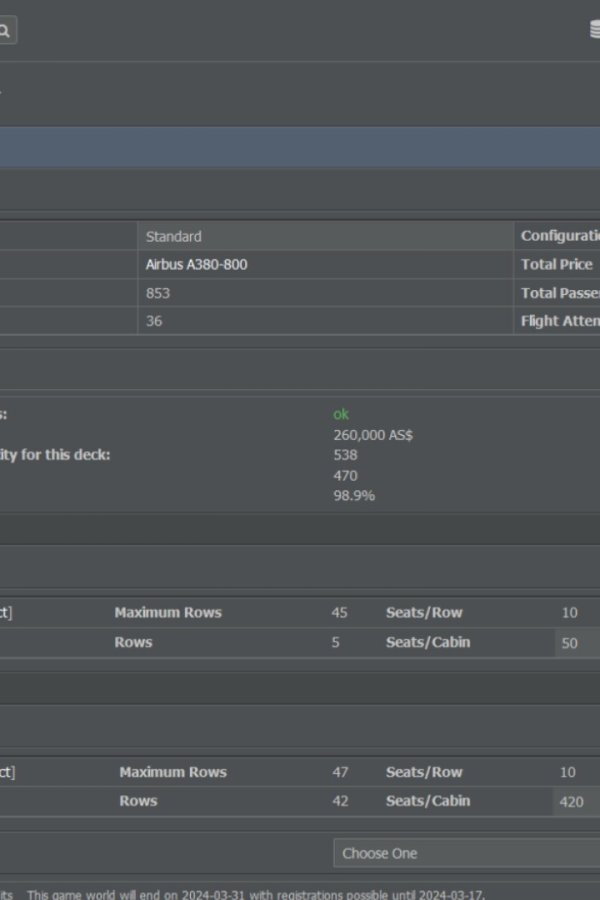
Task: Click the Airbus A380-800 aircraft name
Action: [196, 265]
